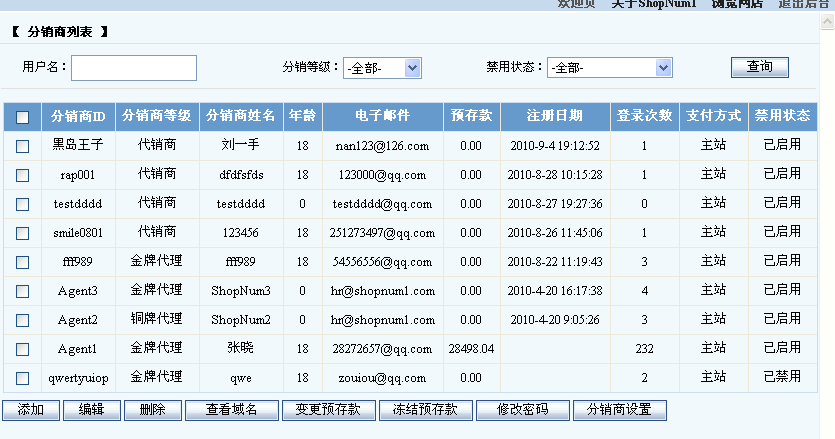Click the 用户名 text input field
Viewport: 835px width, 439px height.
(134, 68)
